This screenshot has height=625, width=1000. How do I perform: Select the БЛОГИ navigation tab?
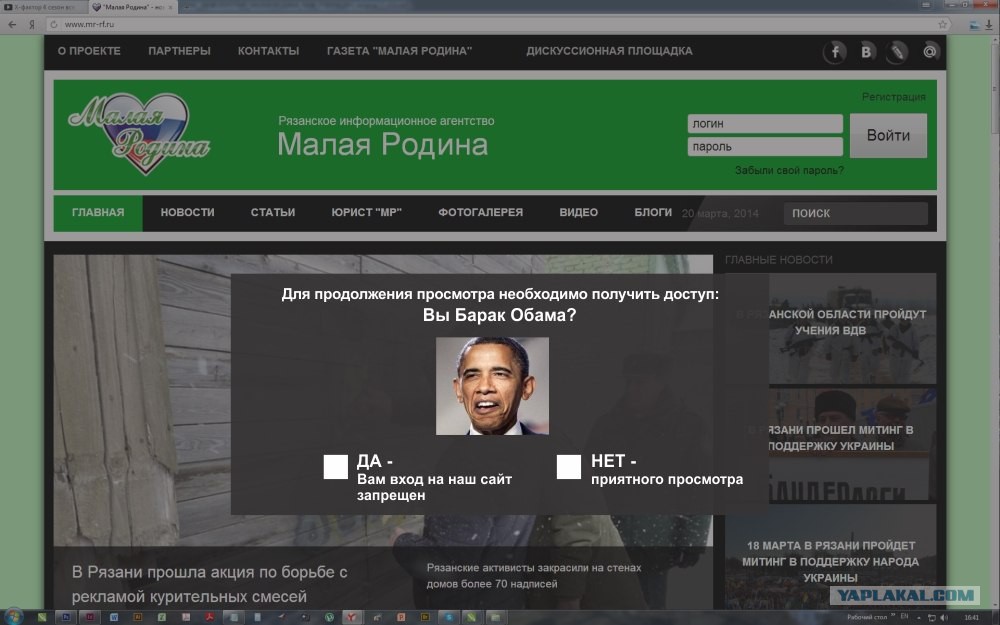tap(653, 213)
